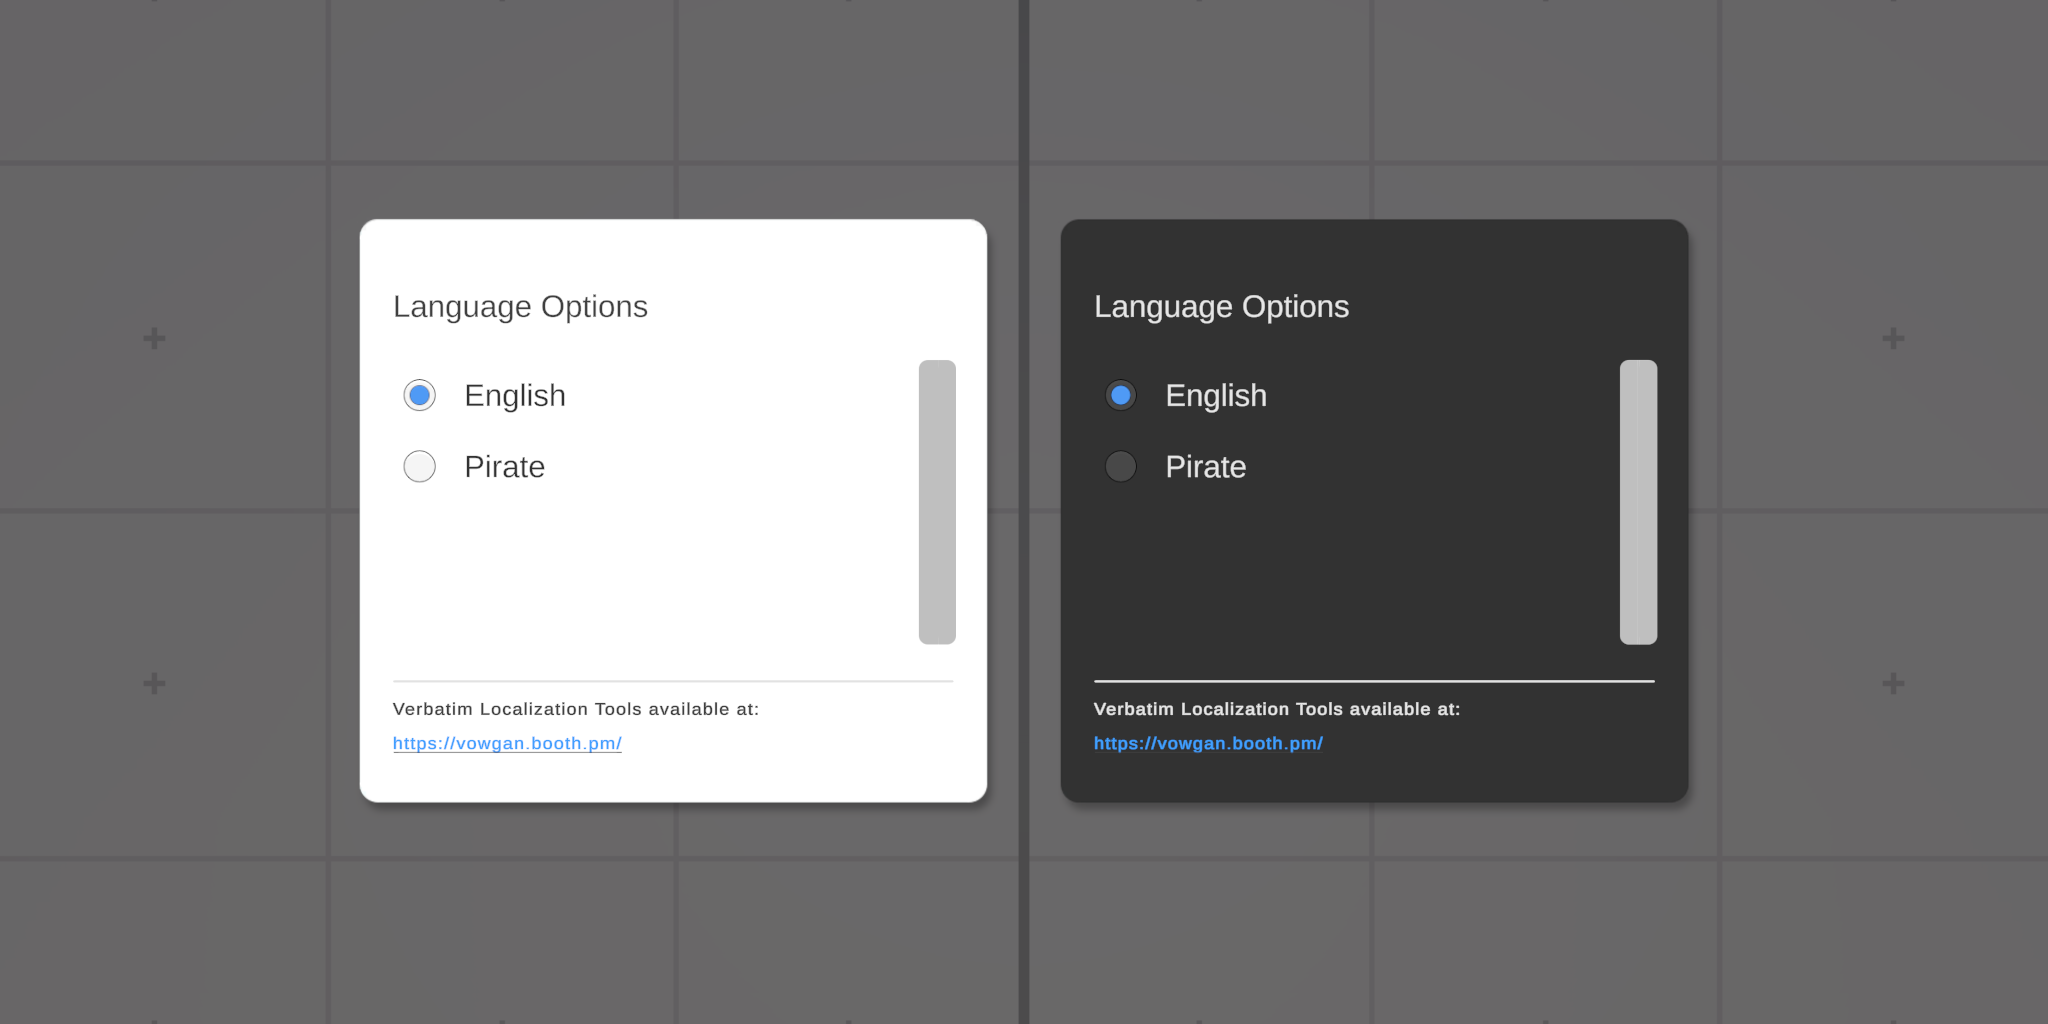Select the English radio button in the dark panel
This screenshot has height=1024, width=2048.
(1121, 396)
